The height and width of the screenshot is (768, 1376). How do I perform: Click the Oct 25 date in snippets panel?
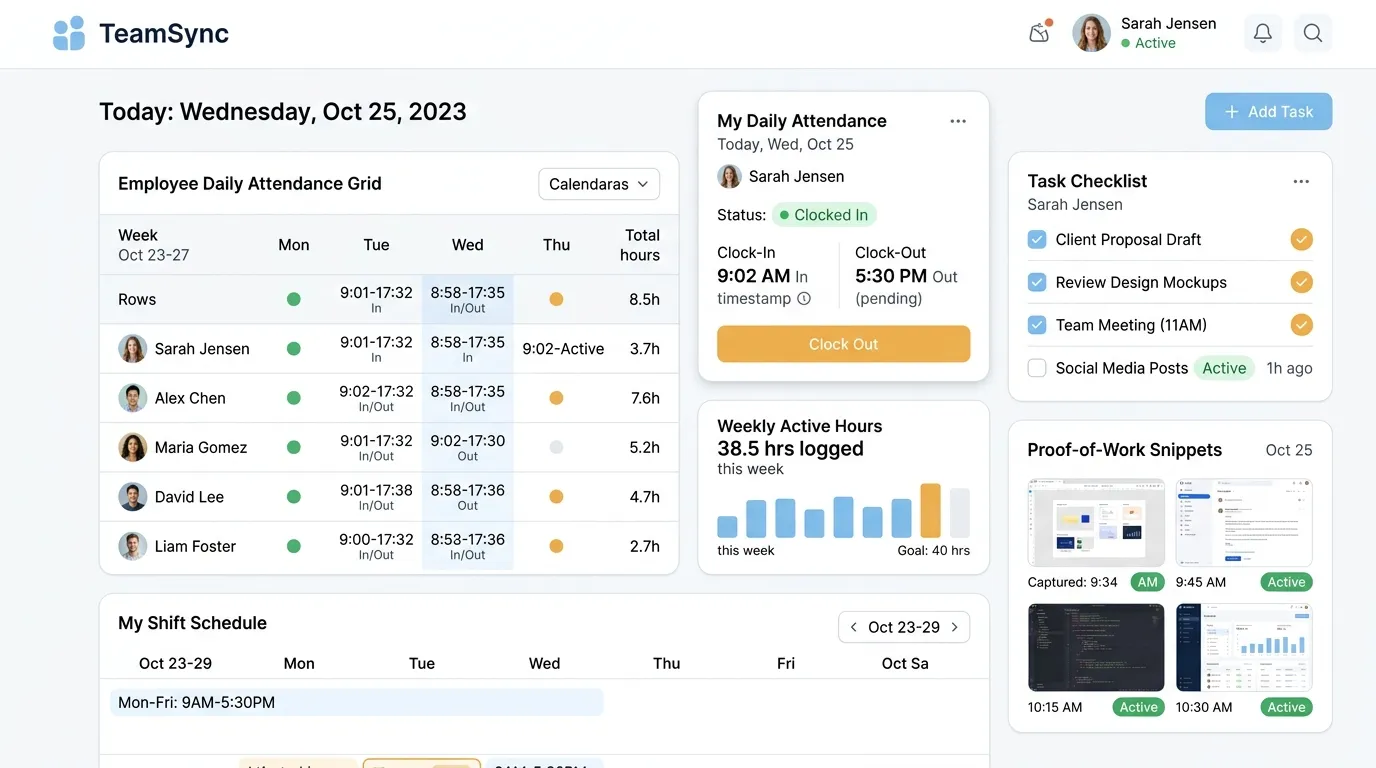[x=1289, y=450]
